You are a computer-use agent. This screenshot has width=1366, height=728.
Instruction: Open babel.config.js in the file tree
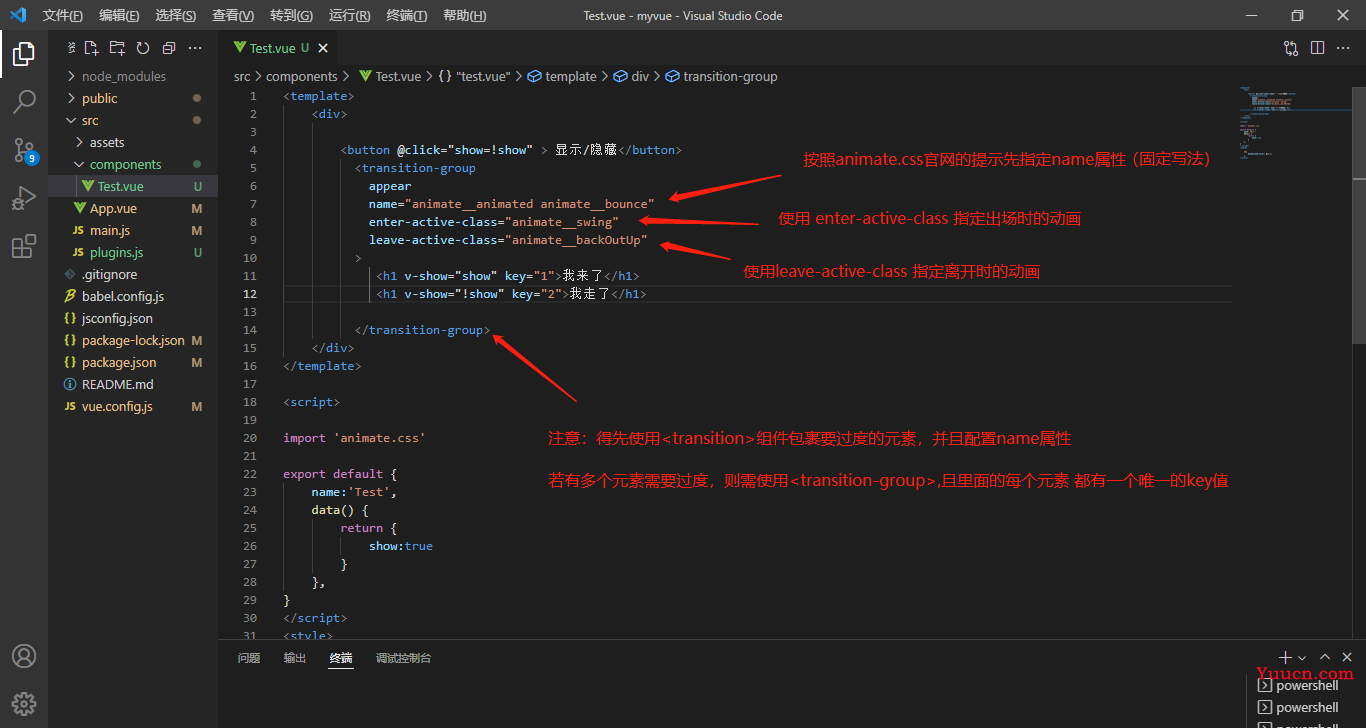tap(133, 296)
